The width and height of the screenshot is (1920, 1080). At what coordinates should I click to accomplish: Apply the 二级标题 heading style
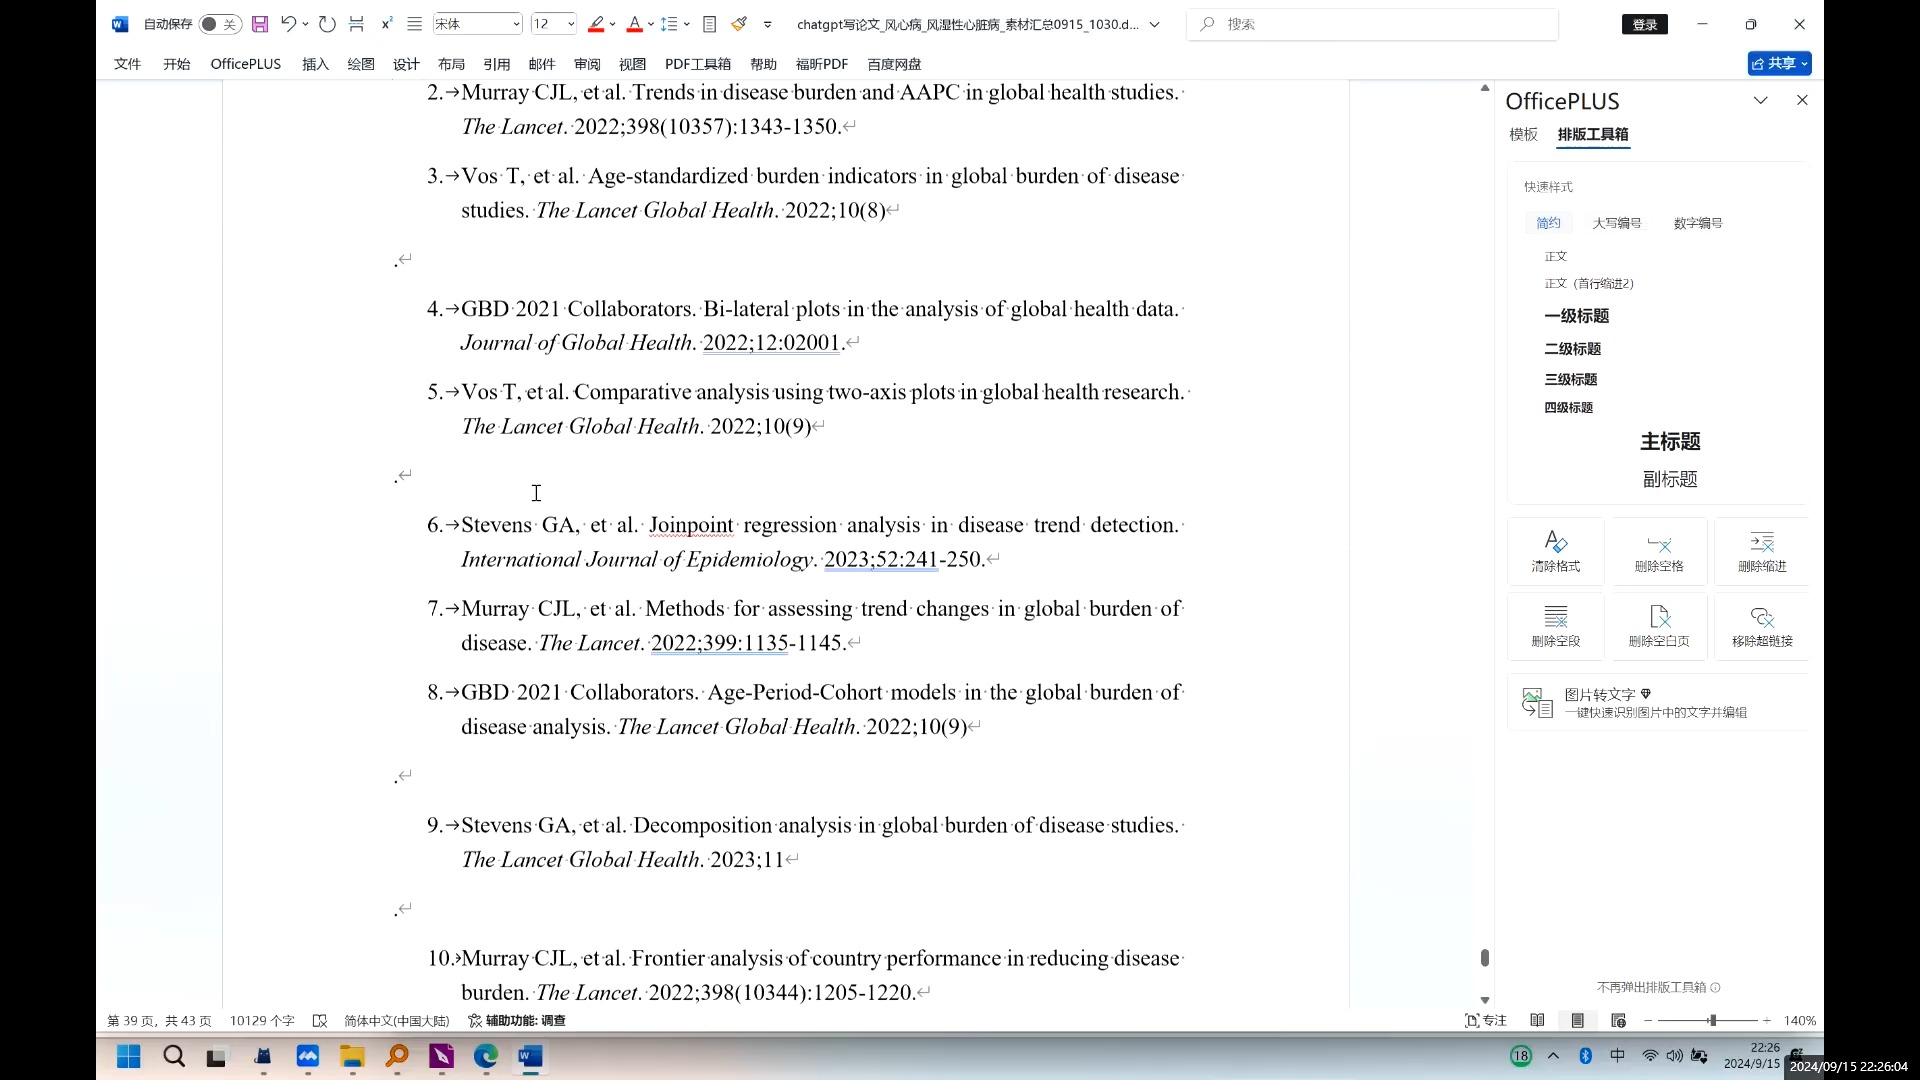[x=1572, y=349]
